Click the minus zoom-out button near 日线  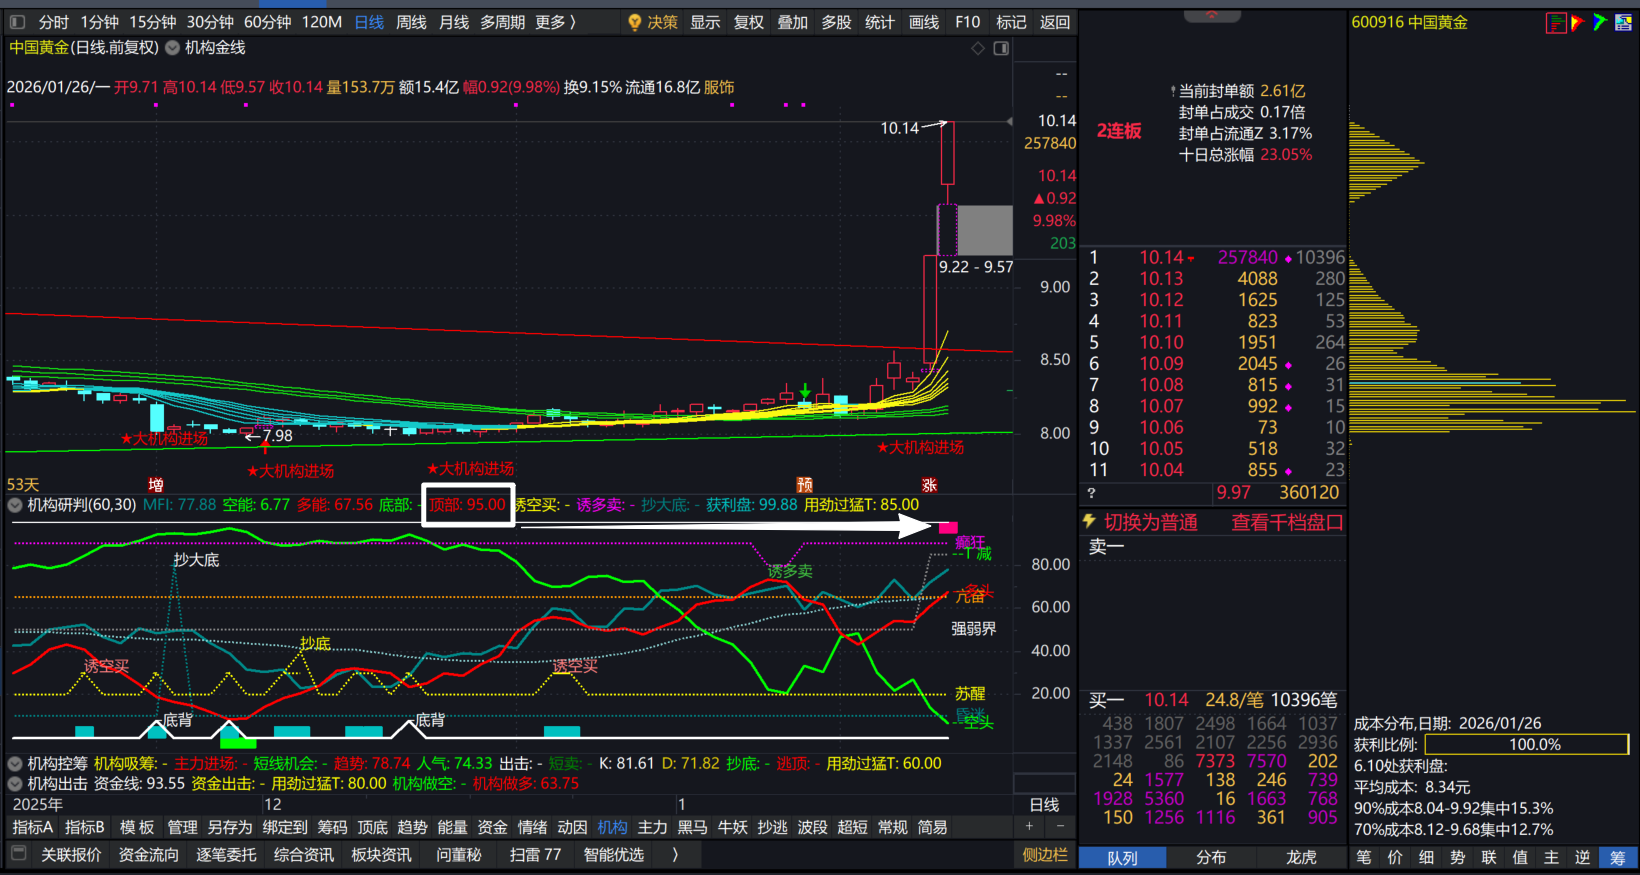(x=1060, y=826)
